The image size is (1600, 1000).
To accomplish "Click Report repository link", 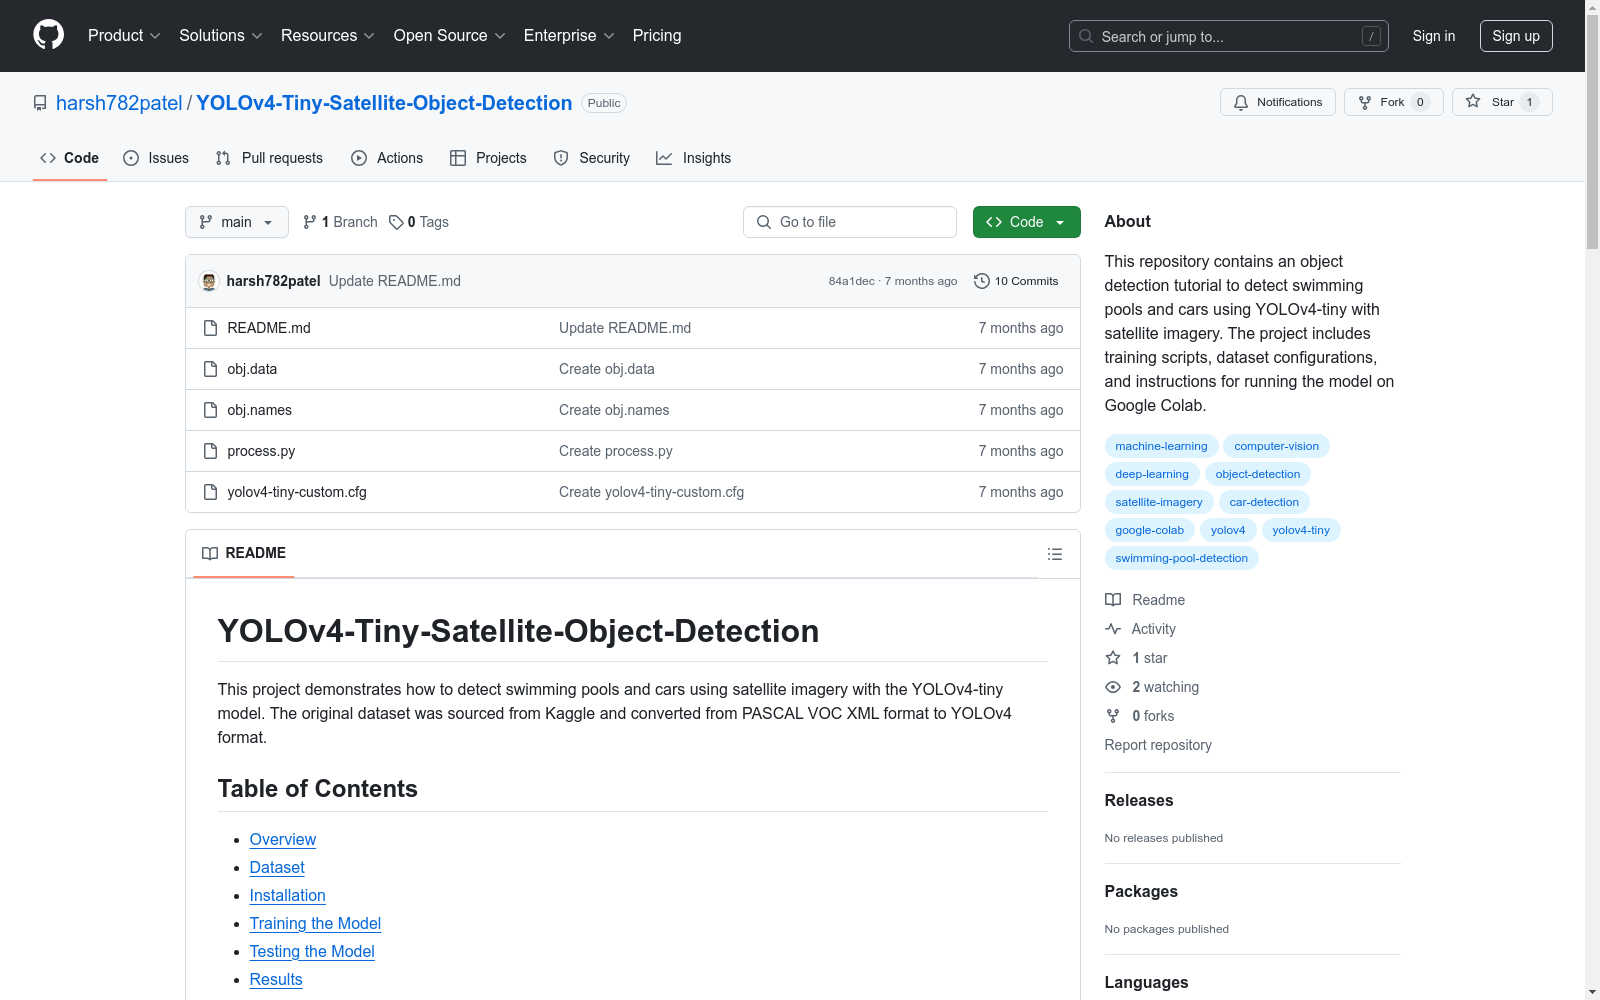I will (x=1158, y=745).
